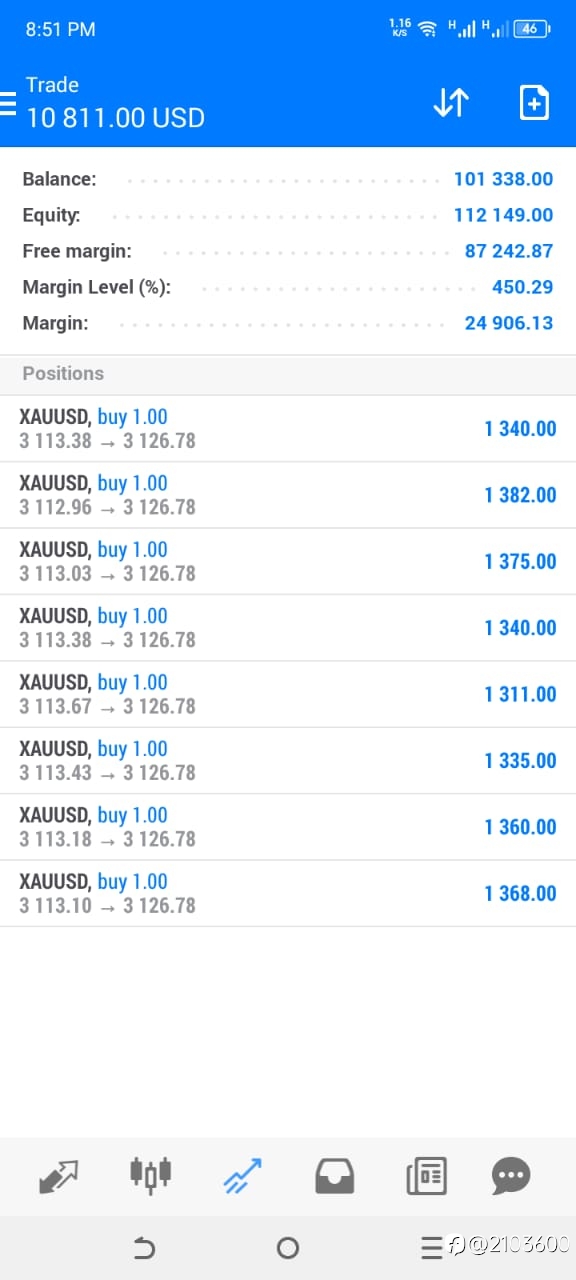Tap Android back navigation button
The image size is (576, 1280).
click(144, 1247)
